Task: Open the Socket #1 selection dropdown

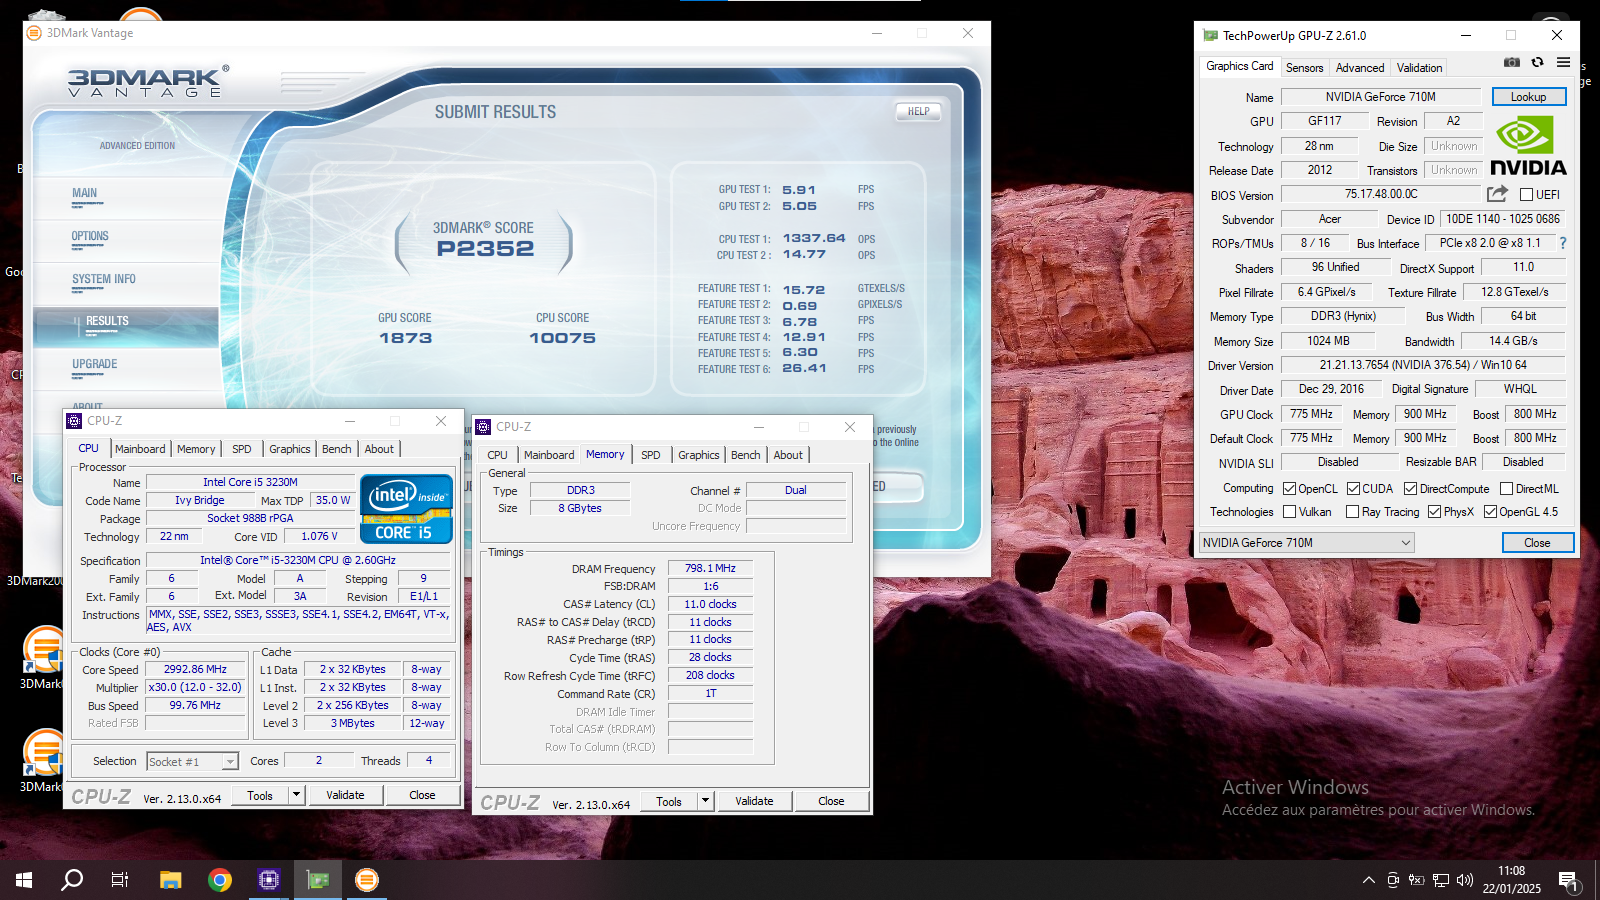Action: 193,762
